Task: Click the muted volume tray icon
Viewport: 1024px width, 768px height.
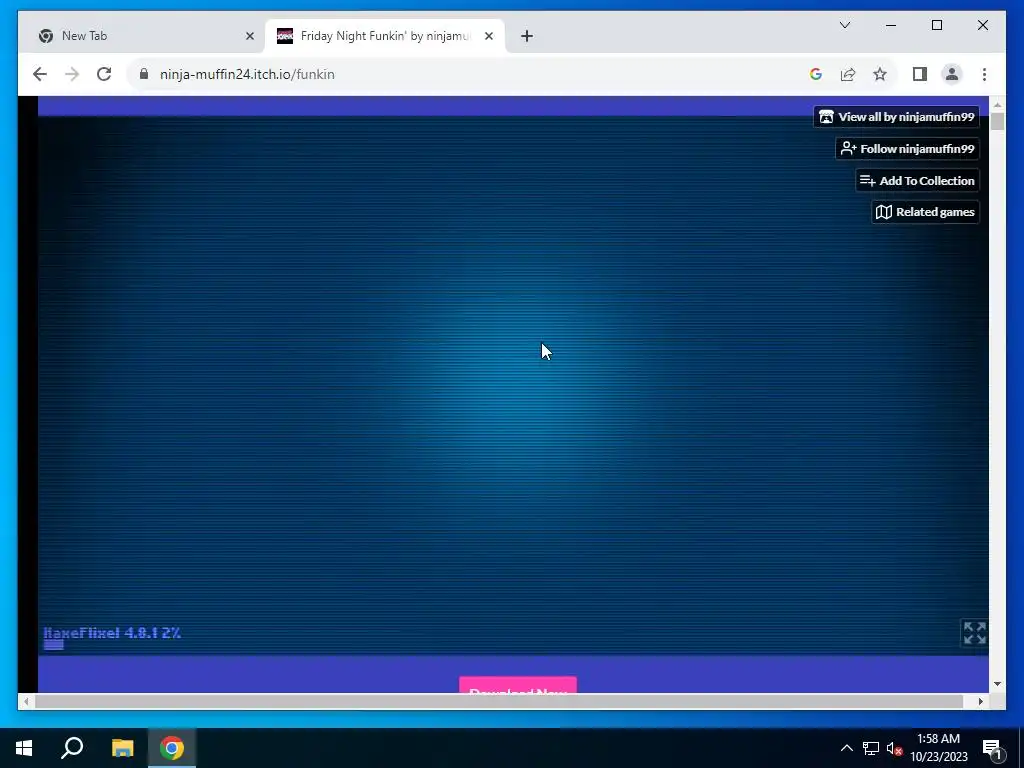Action: (x=894, y=748)
